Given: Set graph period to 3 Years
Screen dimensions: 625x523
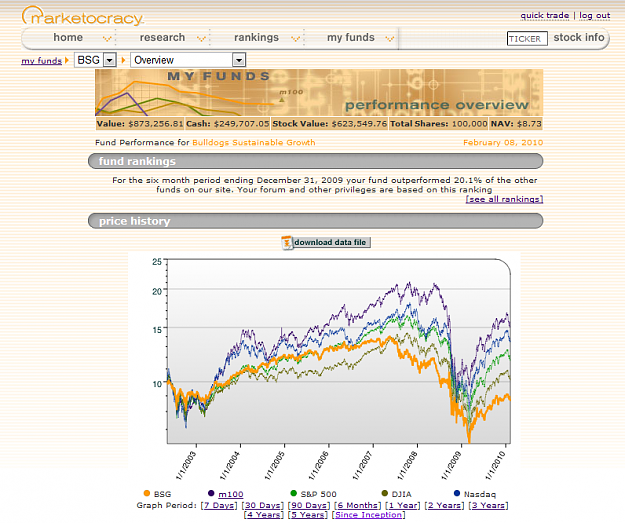Looking at the screenshot, I should [488, 505].
